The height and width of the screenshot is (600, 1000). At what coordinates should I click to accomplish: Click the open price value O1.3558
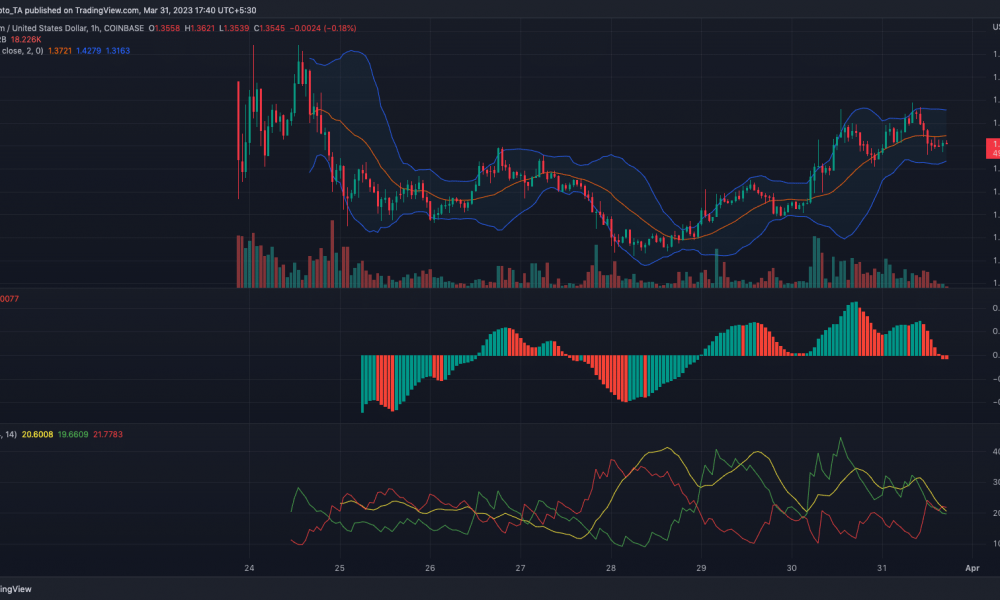pyautogui.click(x=165, y=28)
